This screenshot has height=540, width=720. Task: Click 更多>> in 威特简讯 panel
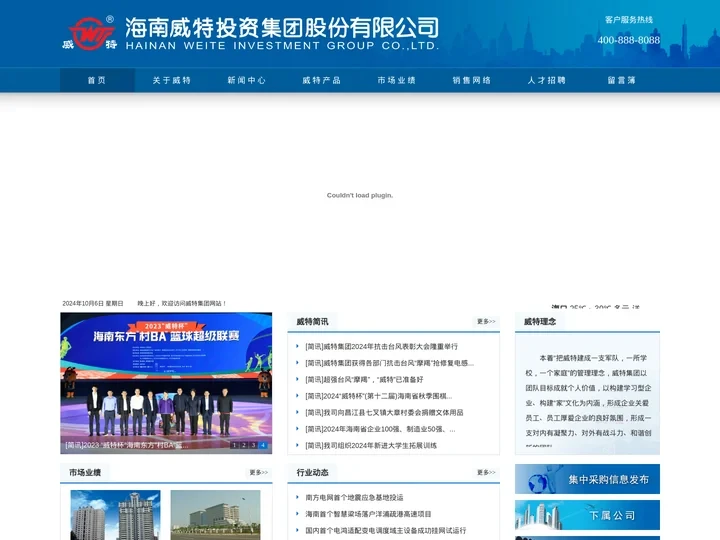486,321
